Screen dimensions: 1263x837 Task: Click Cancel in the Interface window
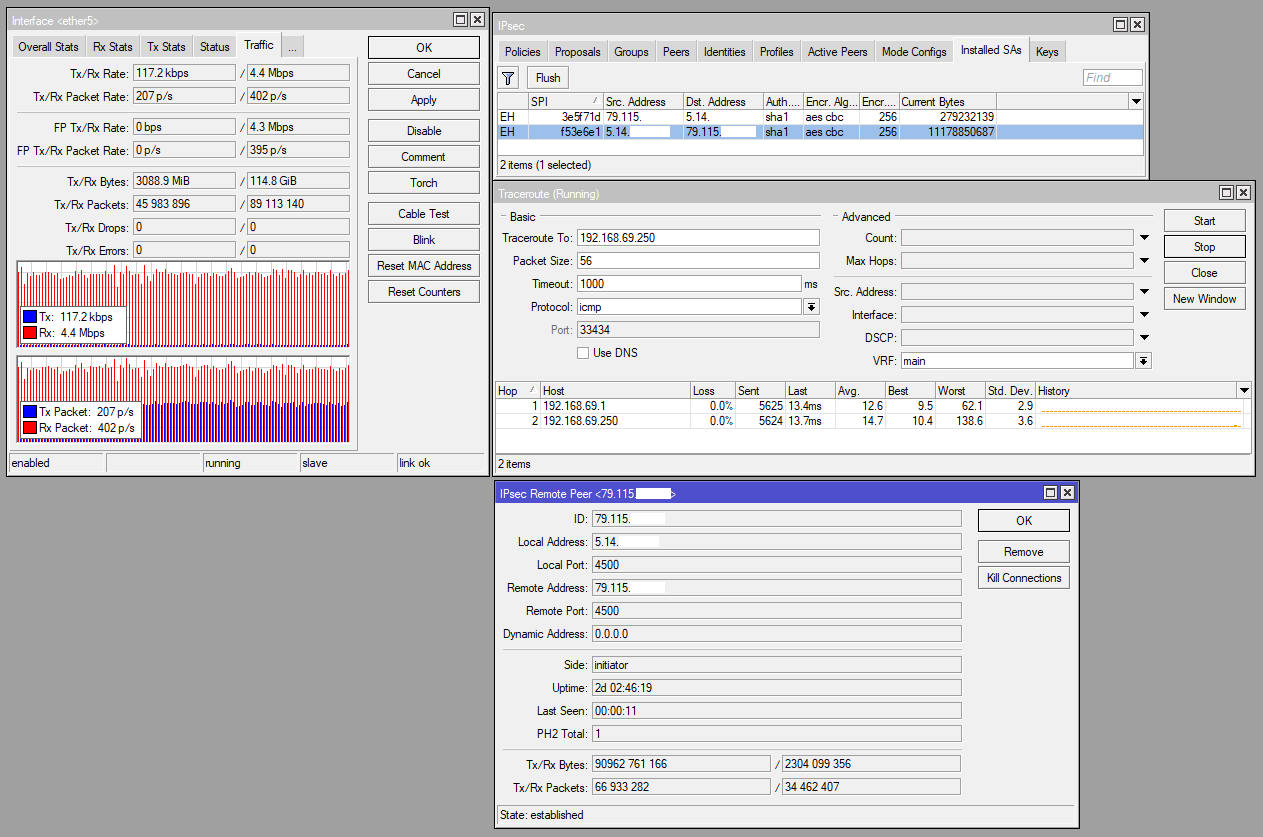pos(424,74)
